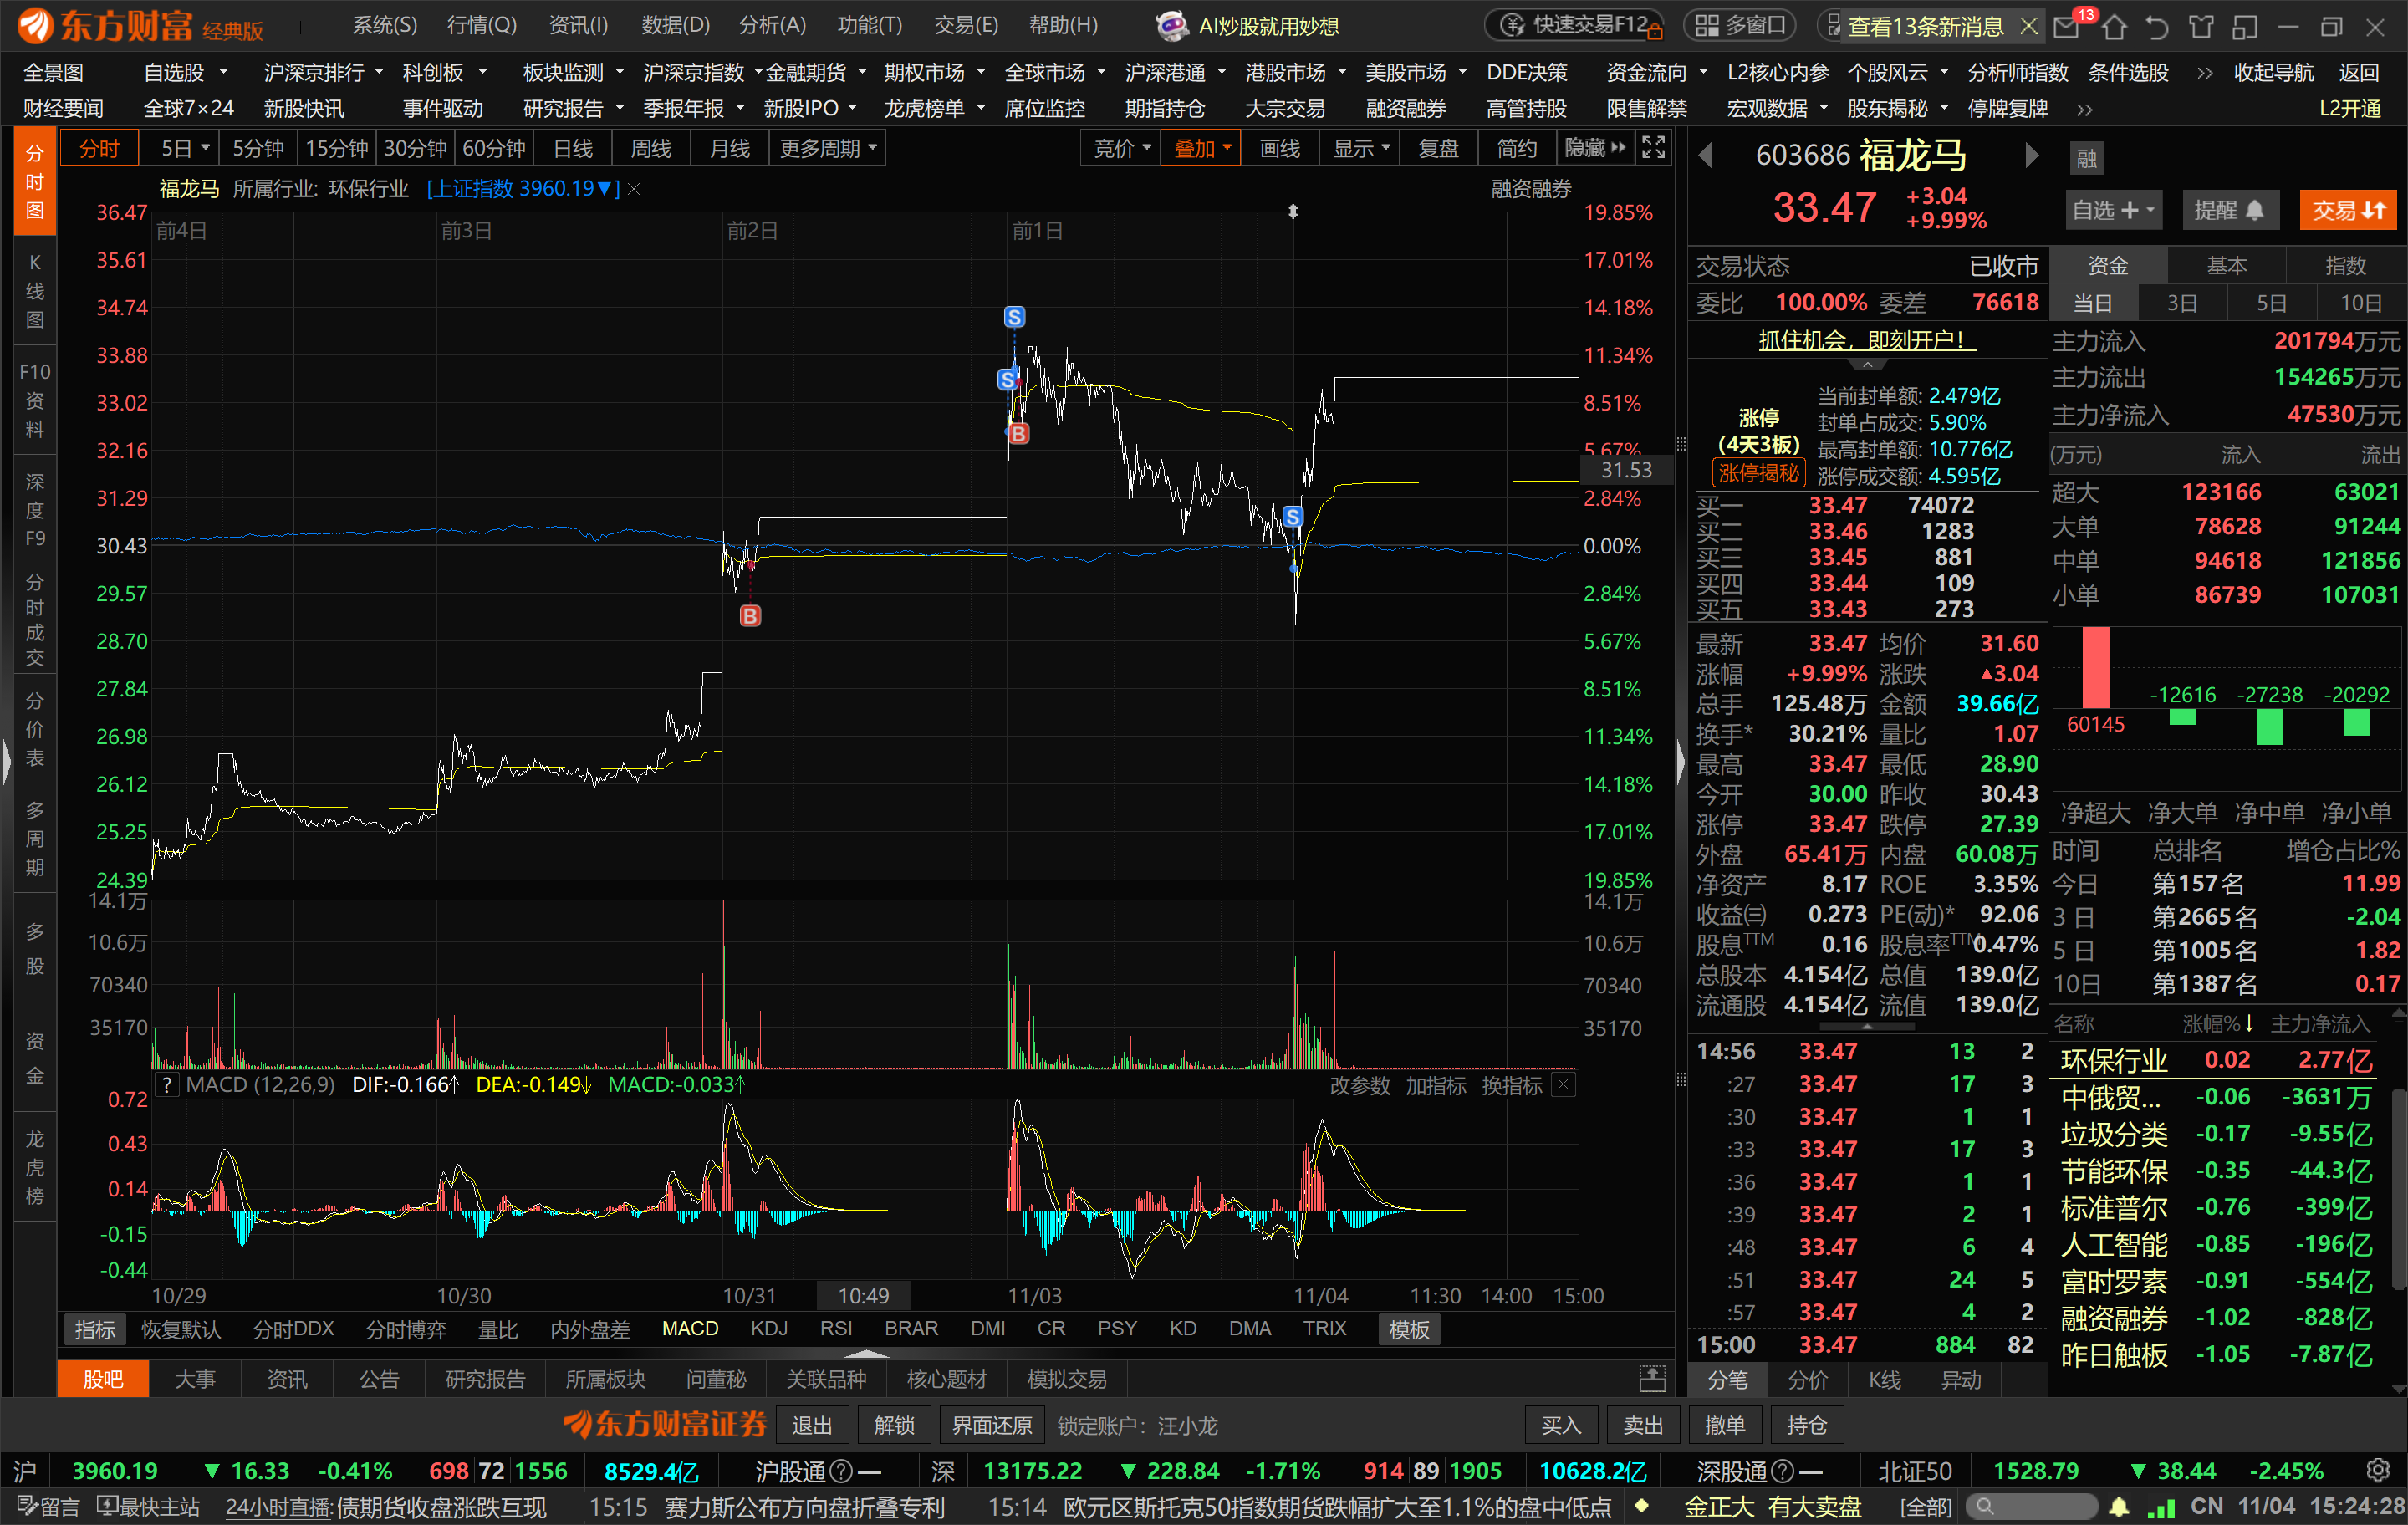
Task: Toggle the 叠加 overlay option
Action: pos(1199,148)
